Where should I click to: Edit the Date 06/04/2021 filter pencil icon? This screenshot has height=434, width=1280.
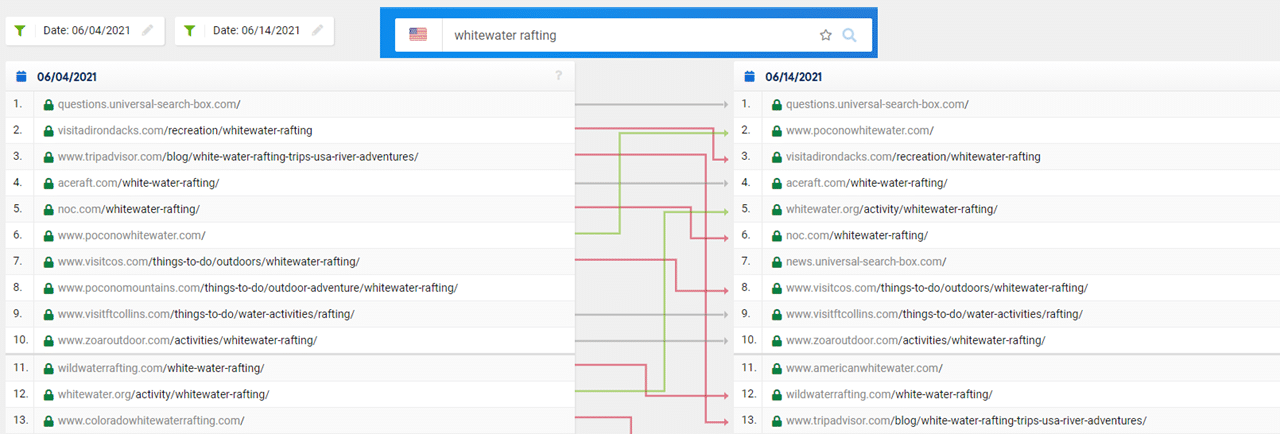click(148, 31)
